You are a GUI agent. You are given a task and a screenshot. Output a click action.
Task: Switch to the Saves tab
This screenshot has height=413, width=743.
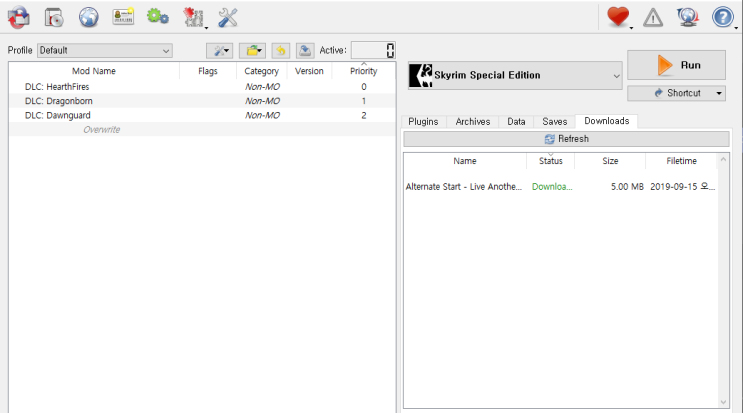tap(554, 122)
